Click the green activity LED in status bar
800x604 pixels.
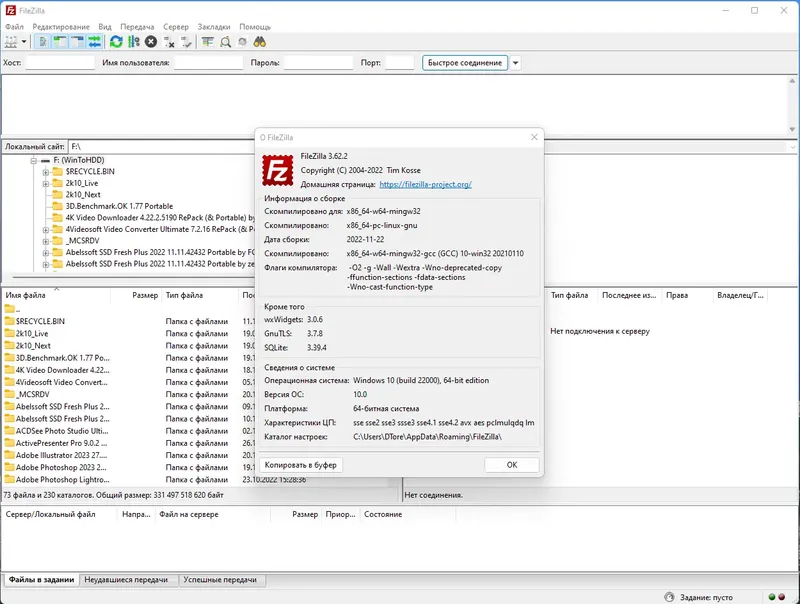[771, 597]
